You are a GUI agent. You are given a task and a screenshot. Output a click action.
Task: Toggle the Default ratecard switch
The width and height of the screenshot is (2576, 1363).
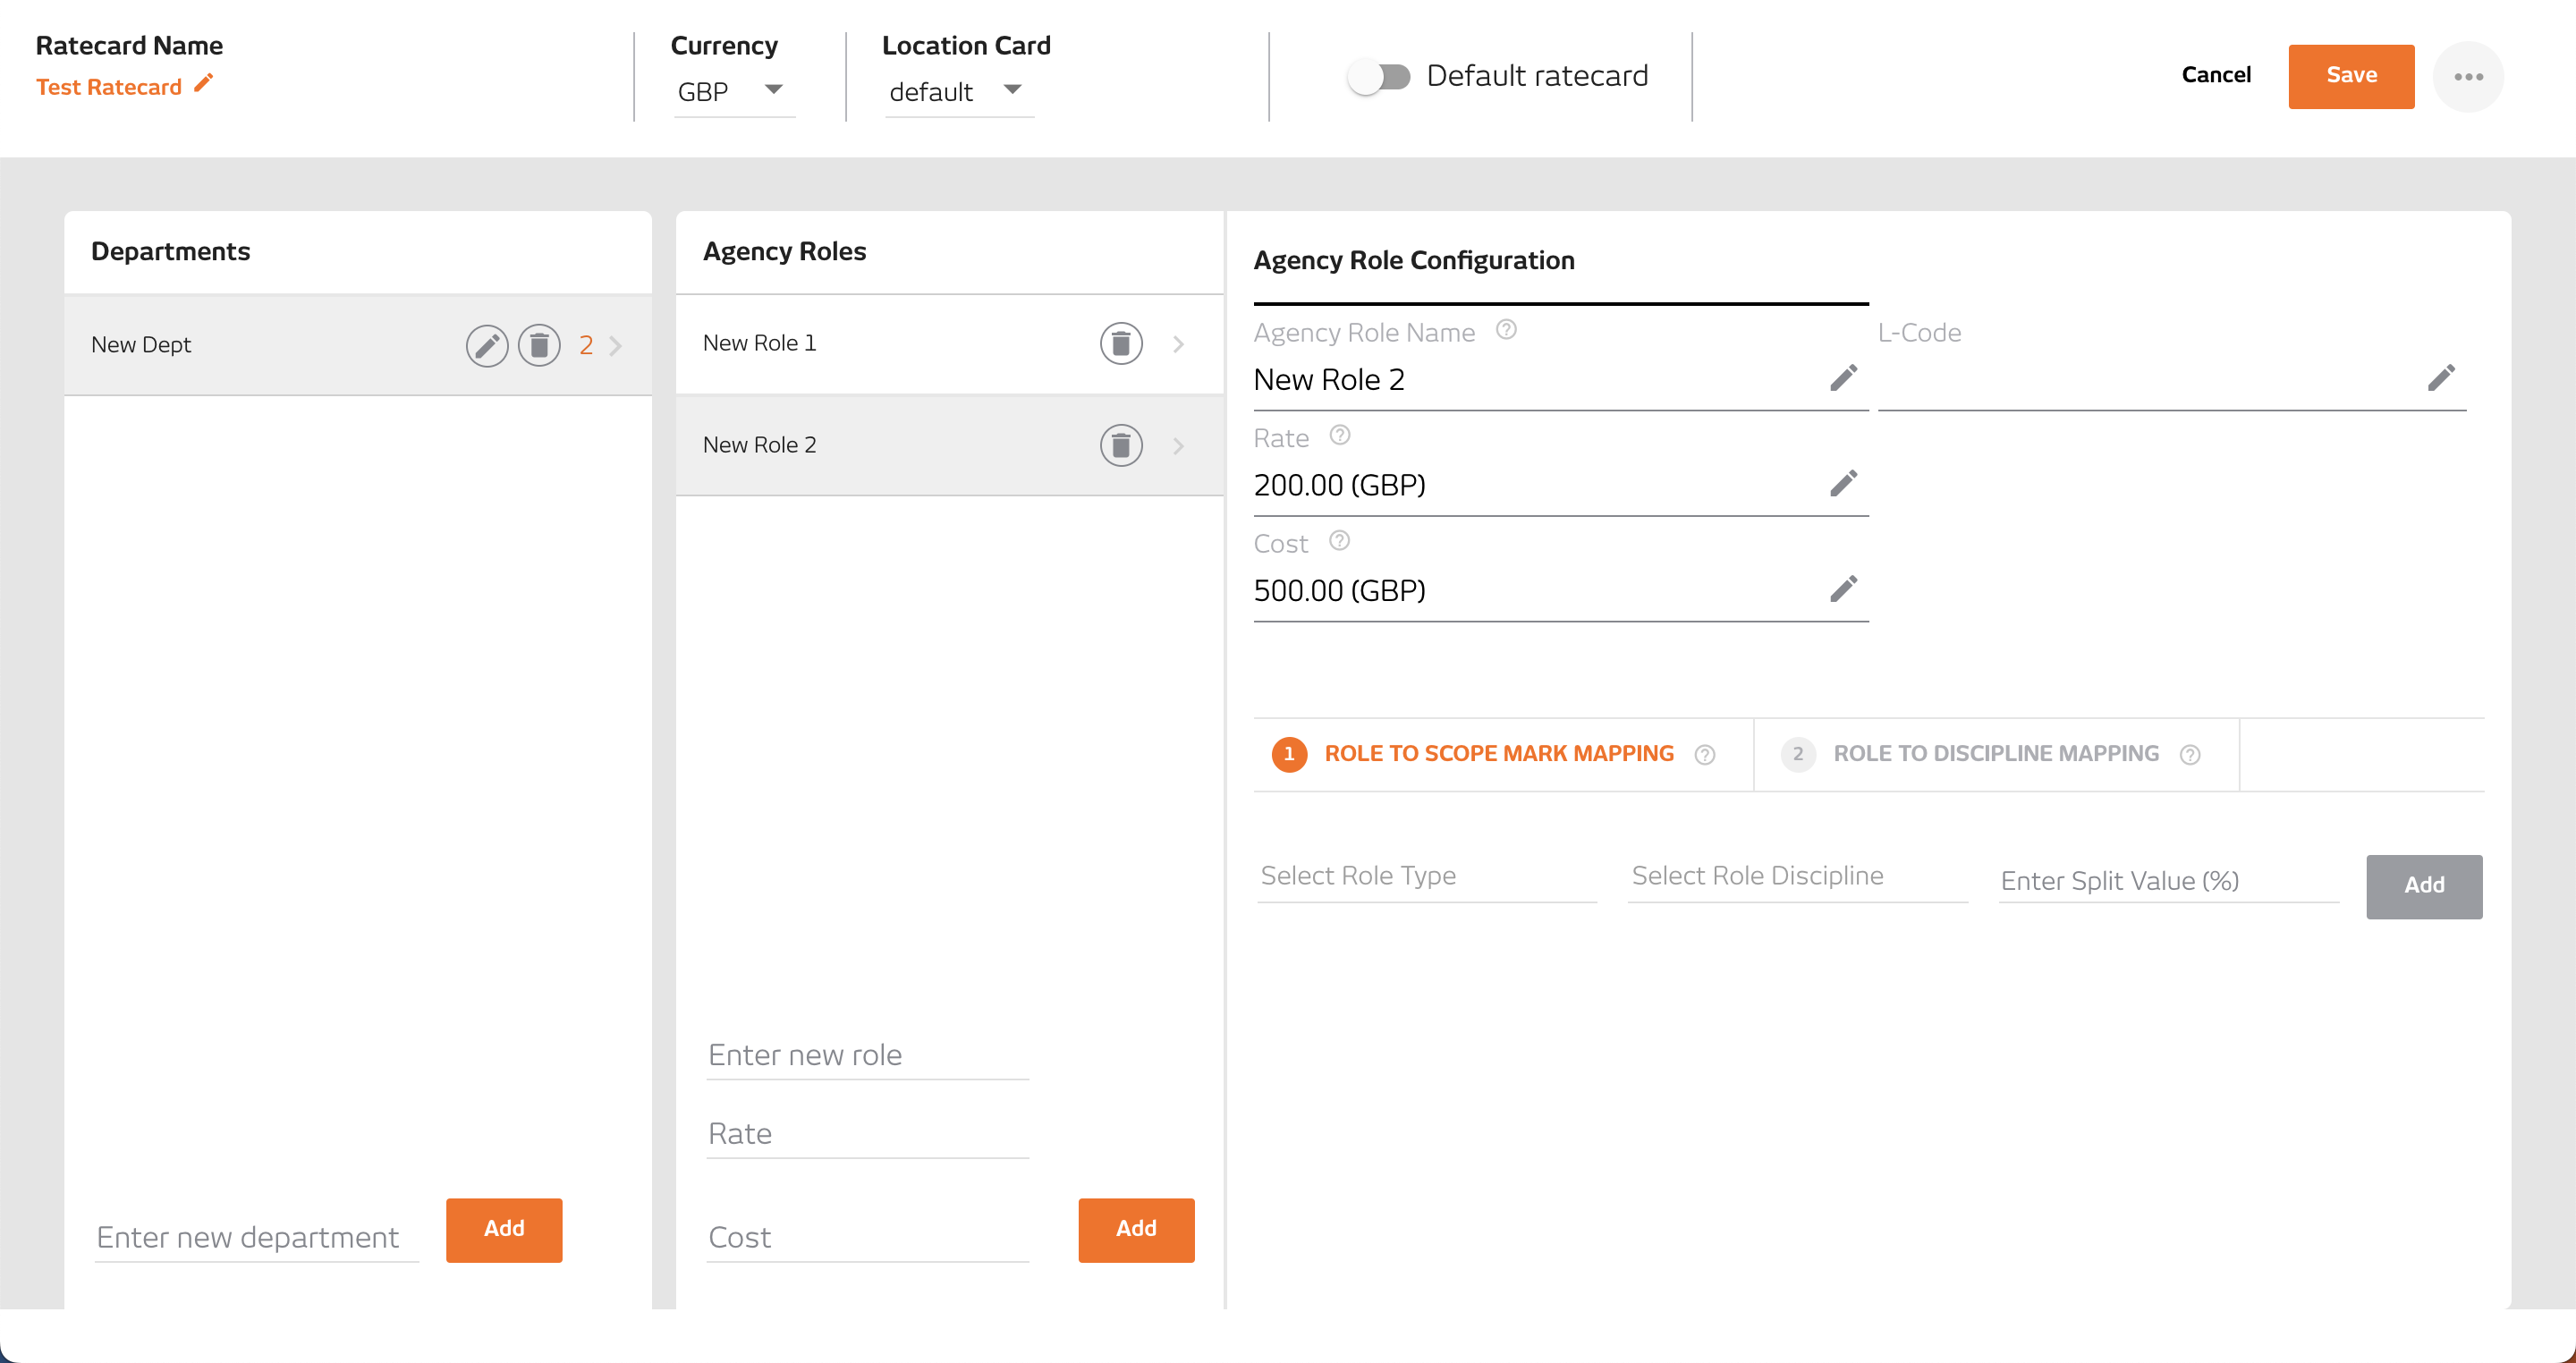[x=1379, y=77]
